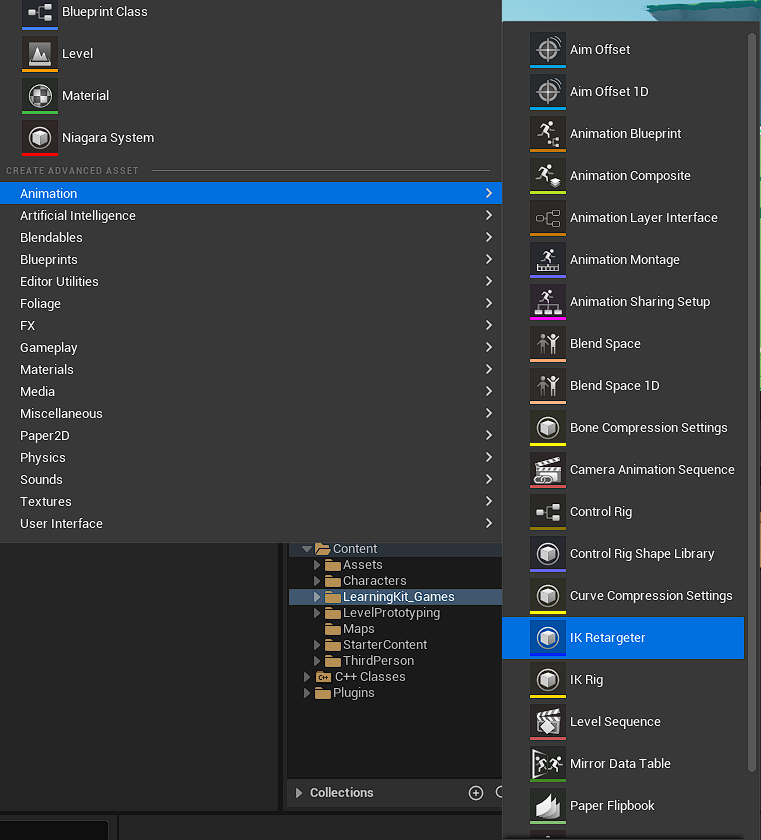The width and height of the screenshot is (761, 840).
Task: Expand the LearningKit_Games folder arrow
Action: (x=317, y=597)
